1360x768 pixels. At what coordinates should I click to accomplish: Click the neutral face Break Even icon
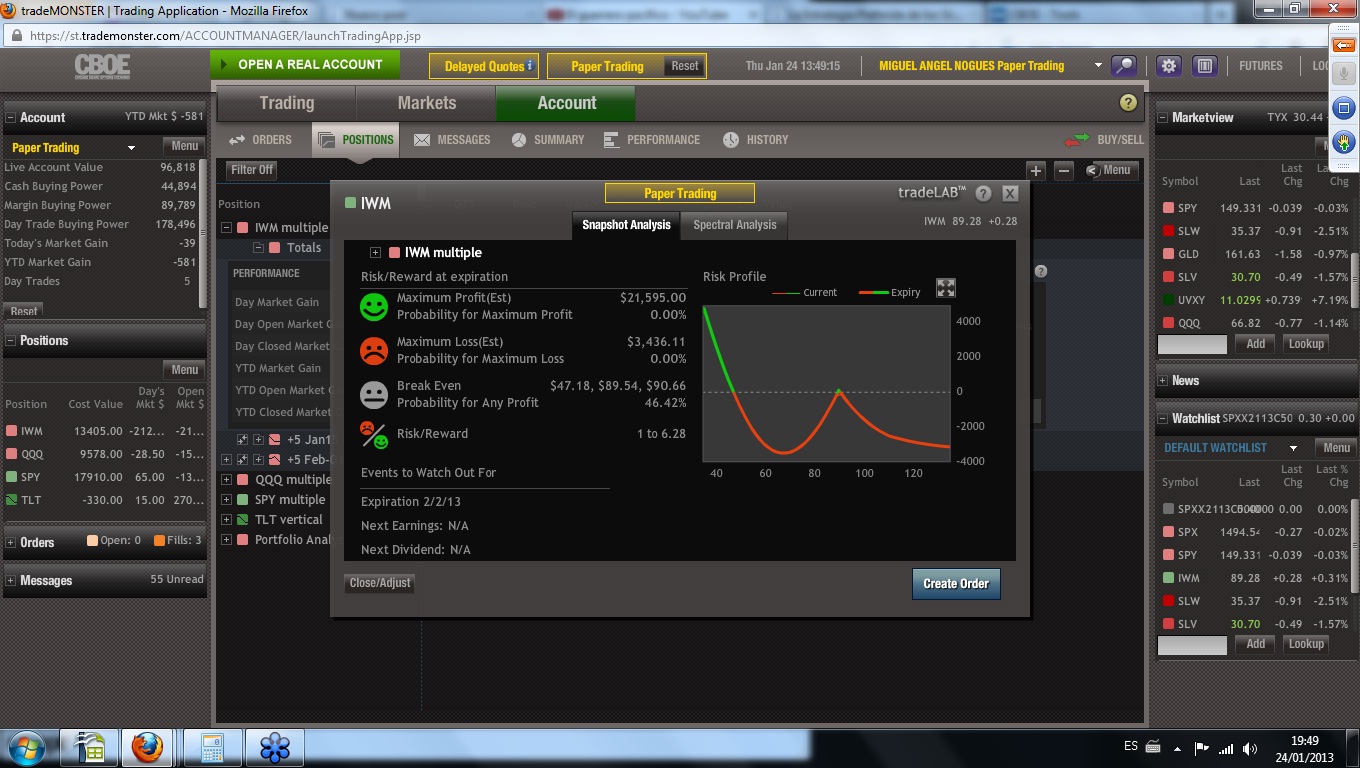click(374, 394)
